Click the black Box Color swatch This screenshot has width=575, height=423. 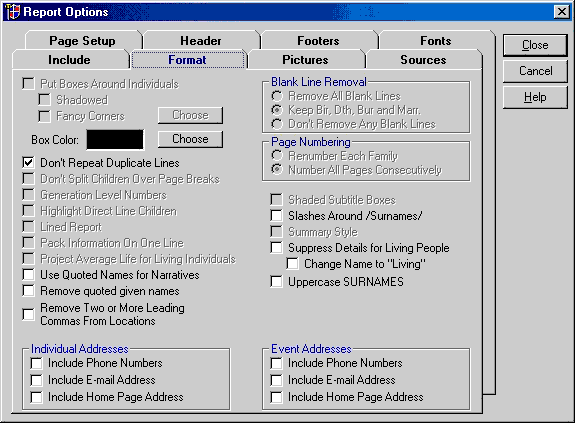click(x=115, y=139)
